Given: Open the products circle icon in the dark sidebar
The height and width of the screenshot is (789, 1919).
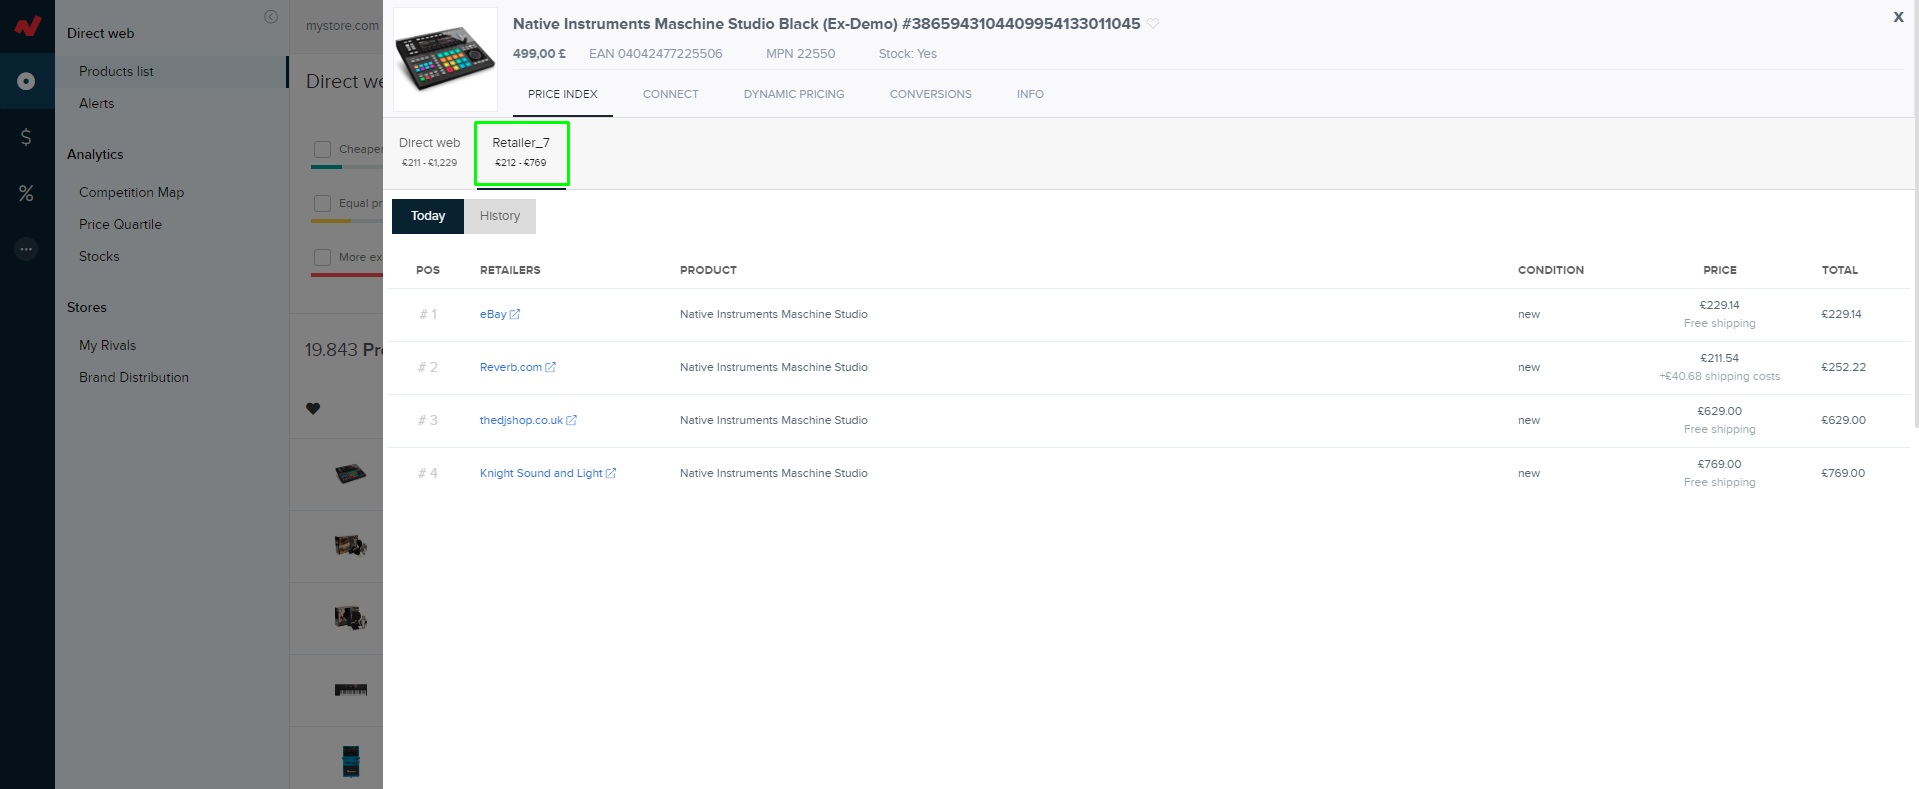Looking at the screenshot, I should [27, 81].
